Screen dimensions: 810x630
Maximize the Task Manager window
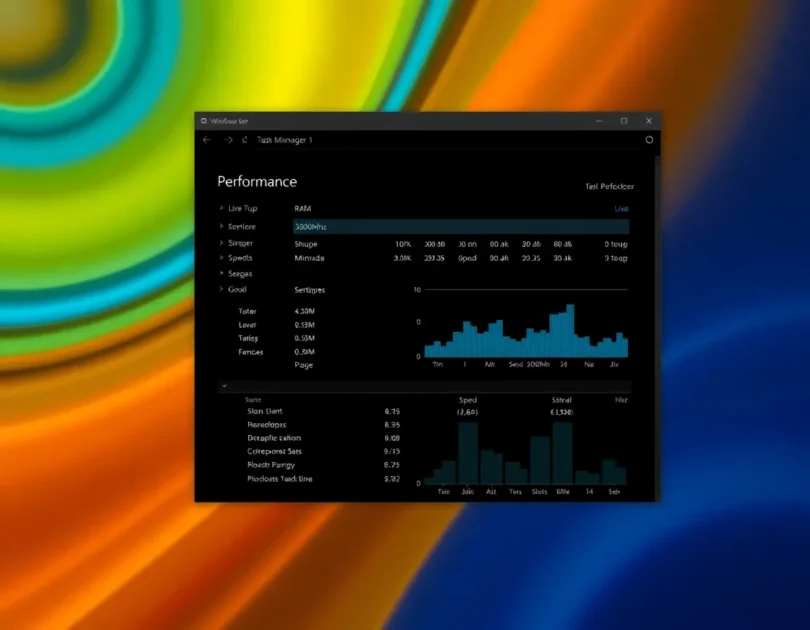click(624, 121)
